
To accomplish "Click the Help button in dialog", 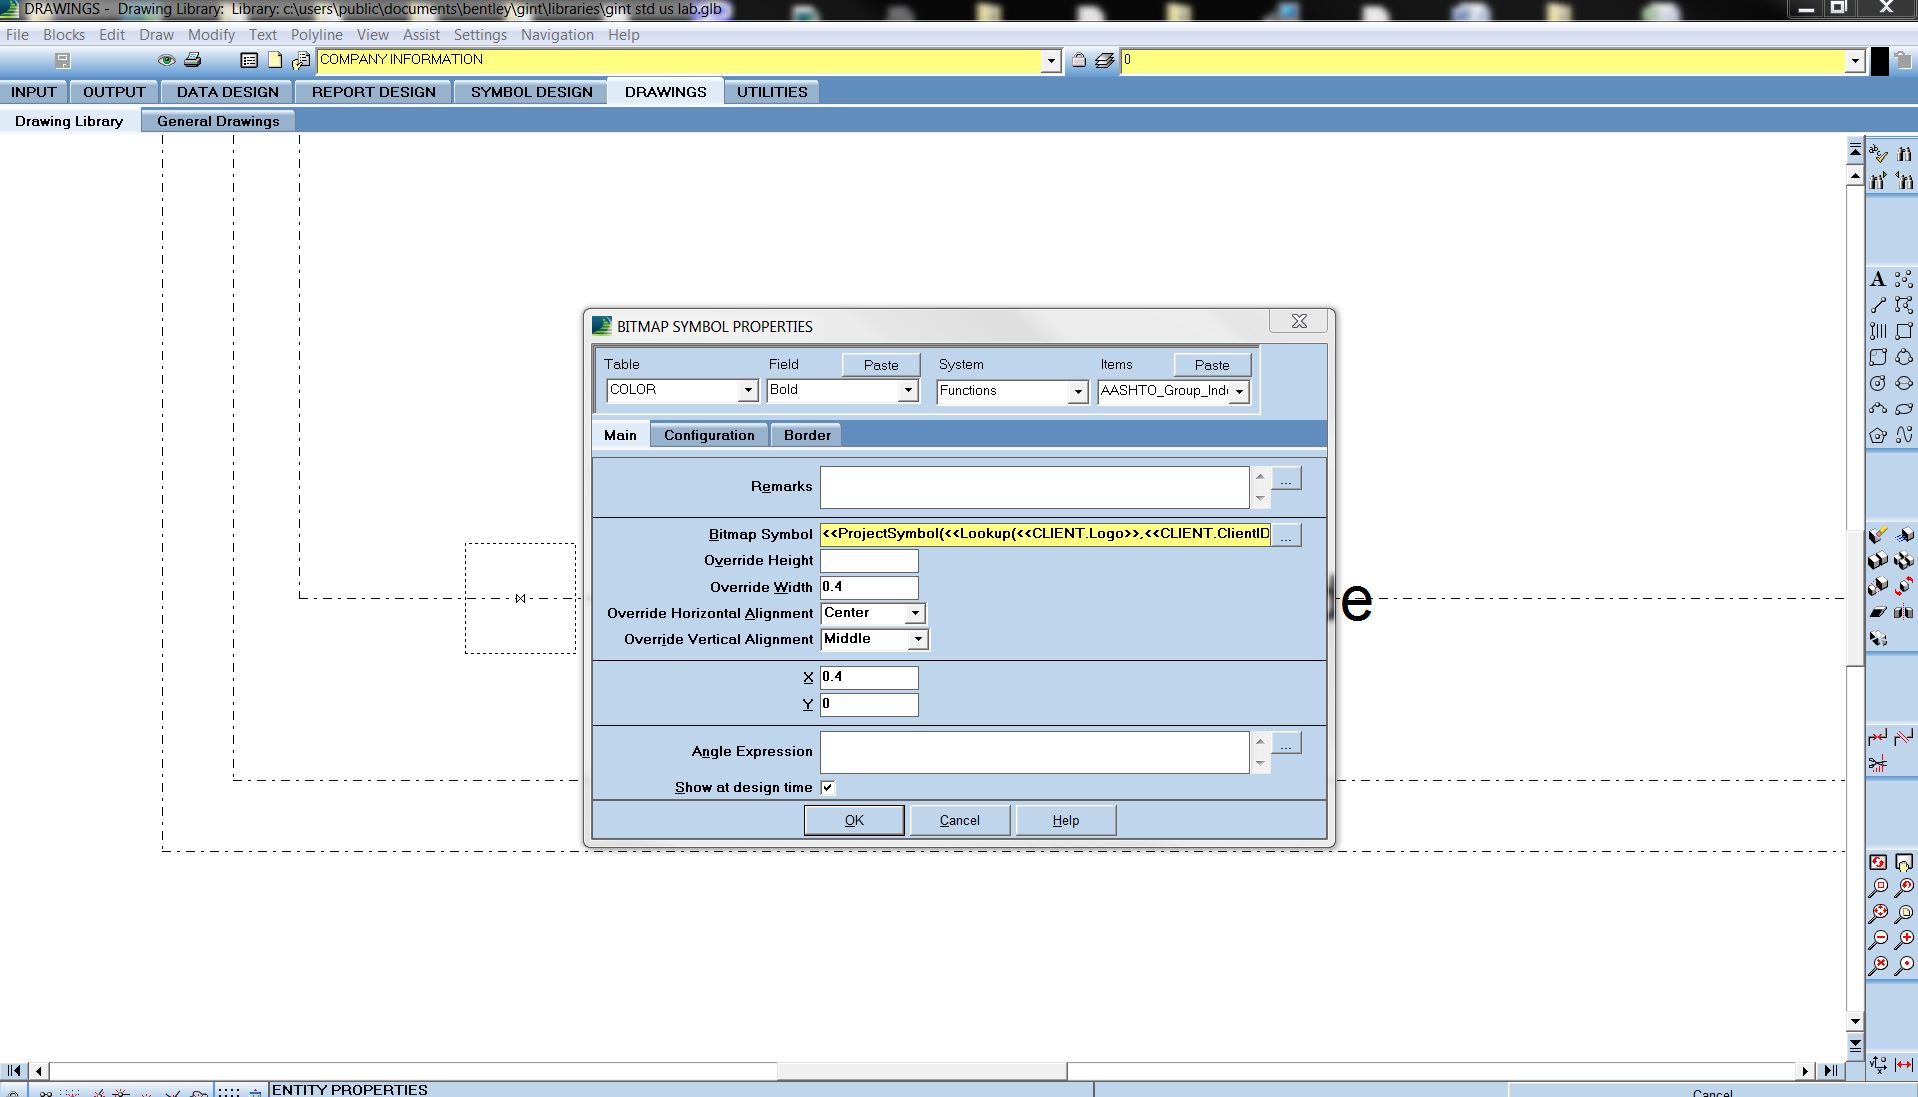I will [1065, 820].
